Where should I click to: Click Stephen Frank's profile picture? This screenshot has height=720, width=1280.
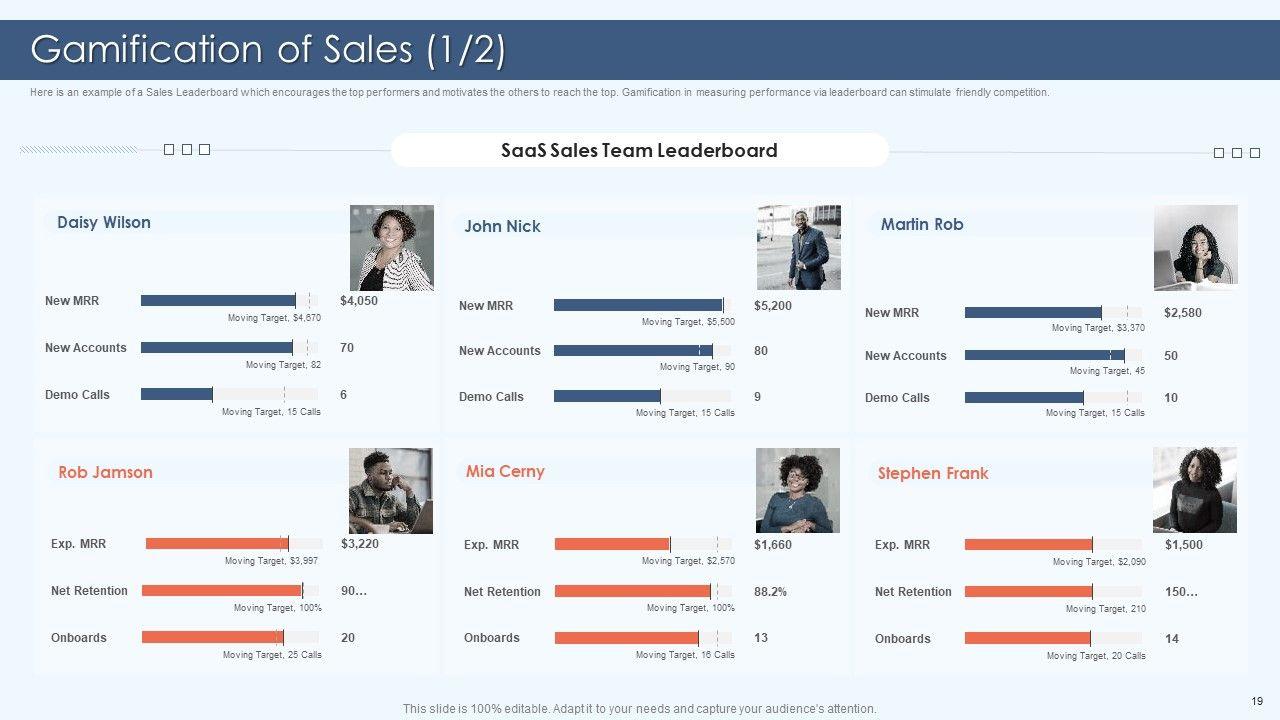1194,490
